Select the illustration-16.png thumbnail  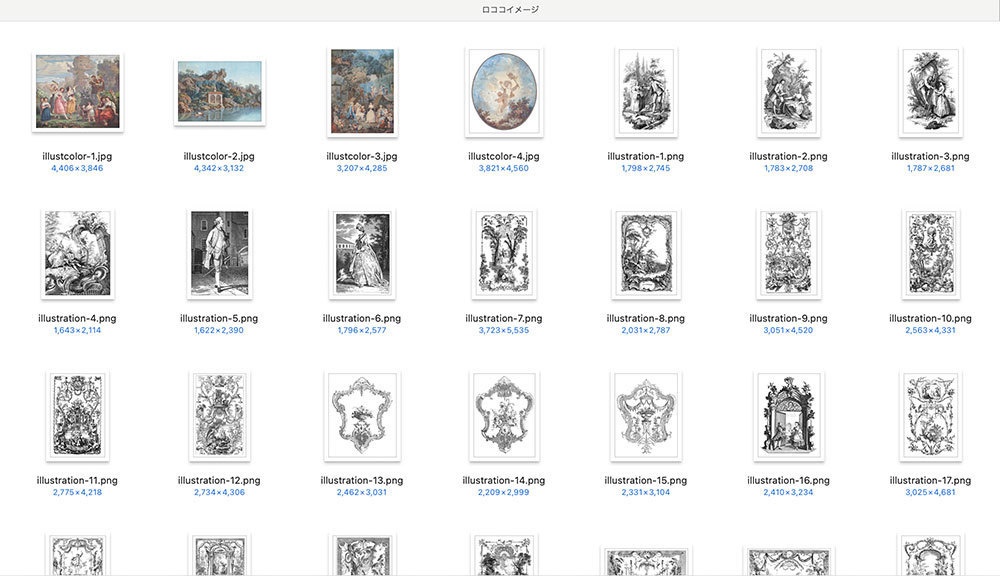pyautogui.click(x=788, y=416)
